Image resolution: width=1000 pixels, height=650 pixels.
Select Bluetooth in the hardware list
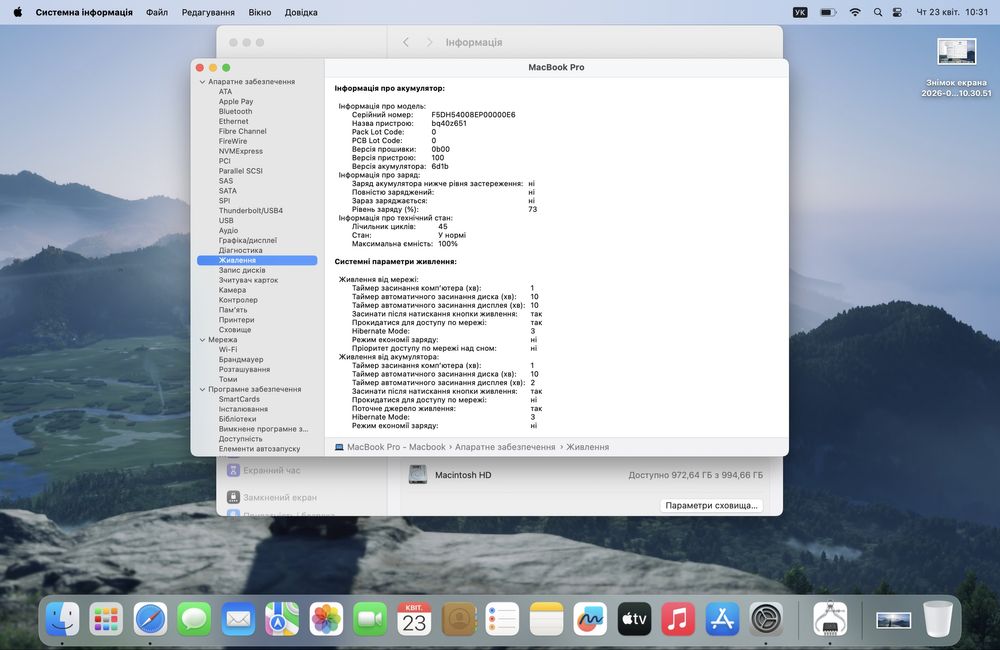235,112
